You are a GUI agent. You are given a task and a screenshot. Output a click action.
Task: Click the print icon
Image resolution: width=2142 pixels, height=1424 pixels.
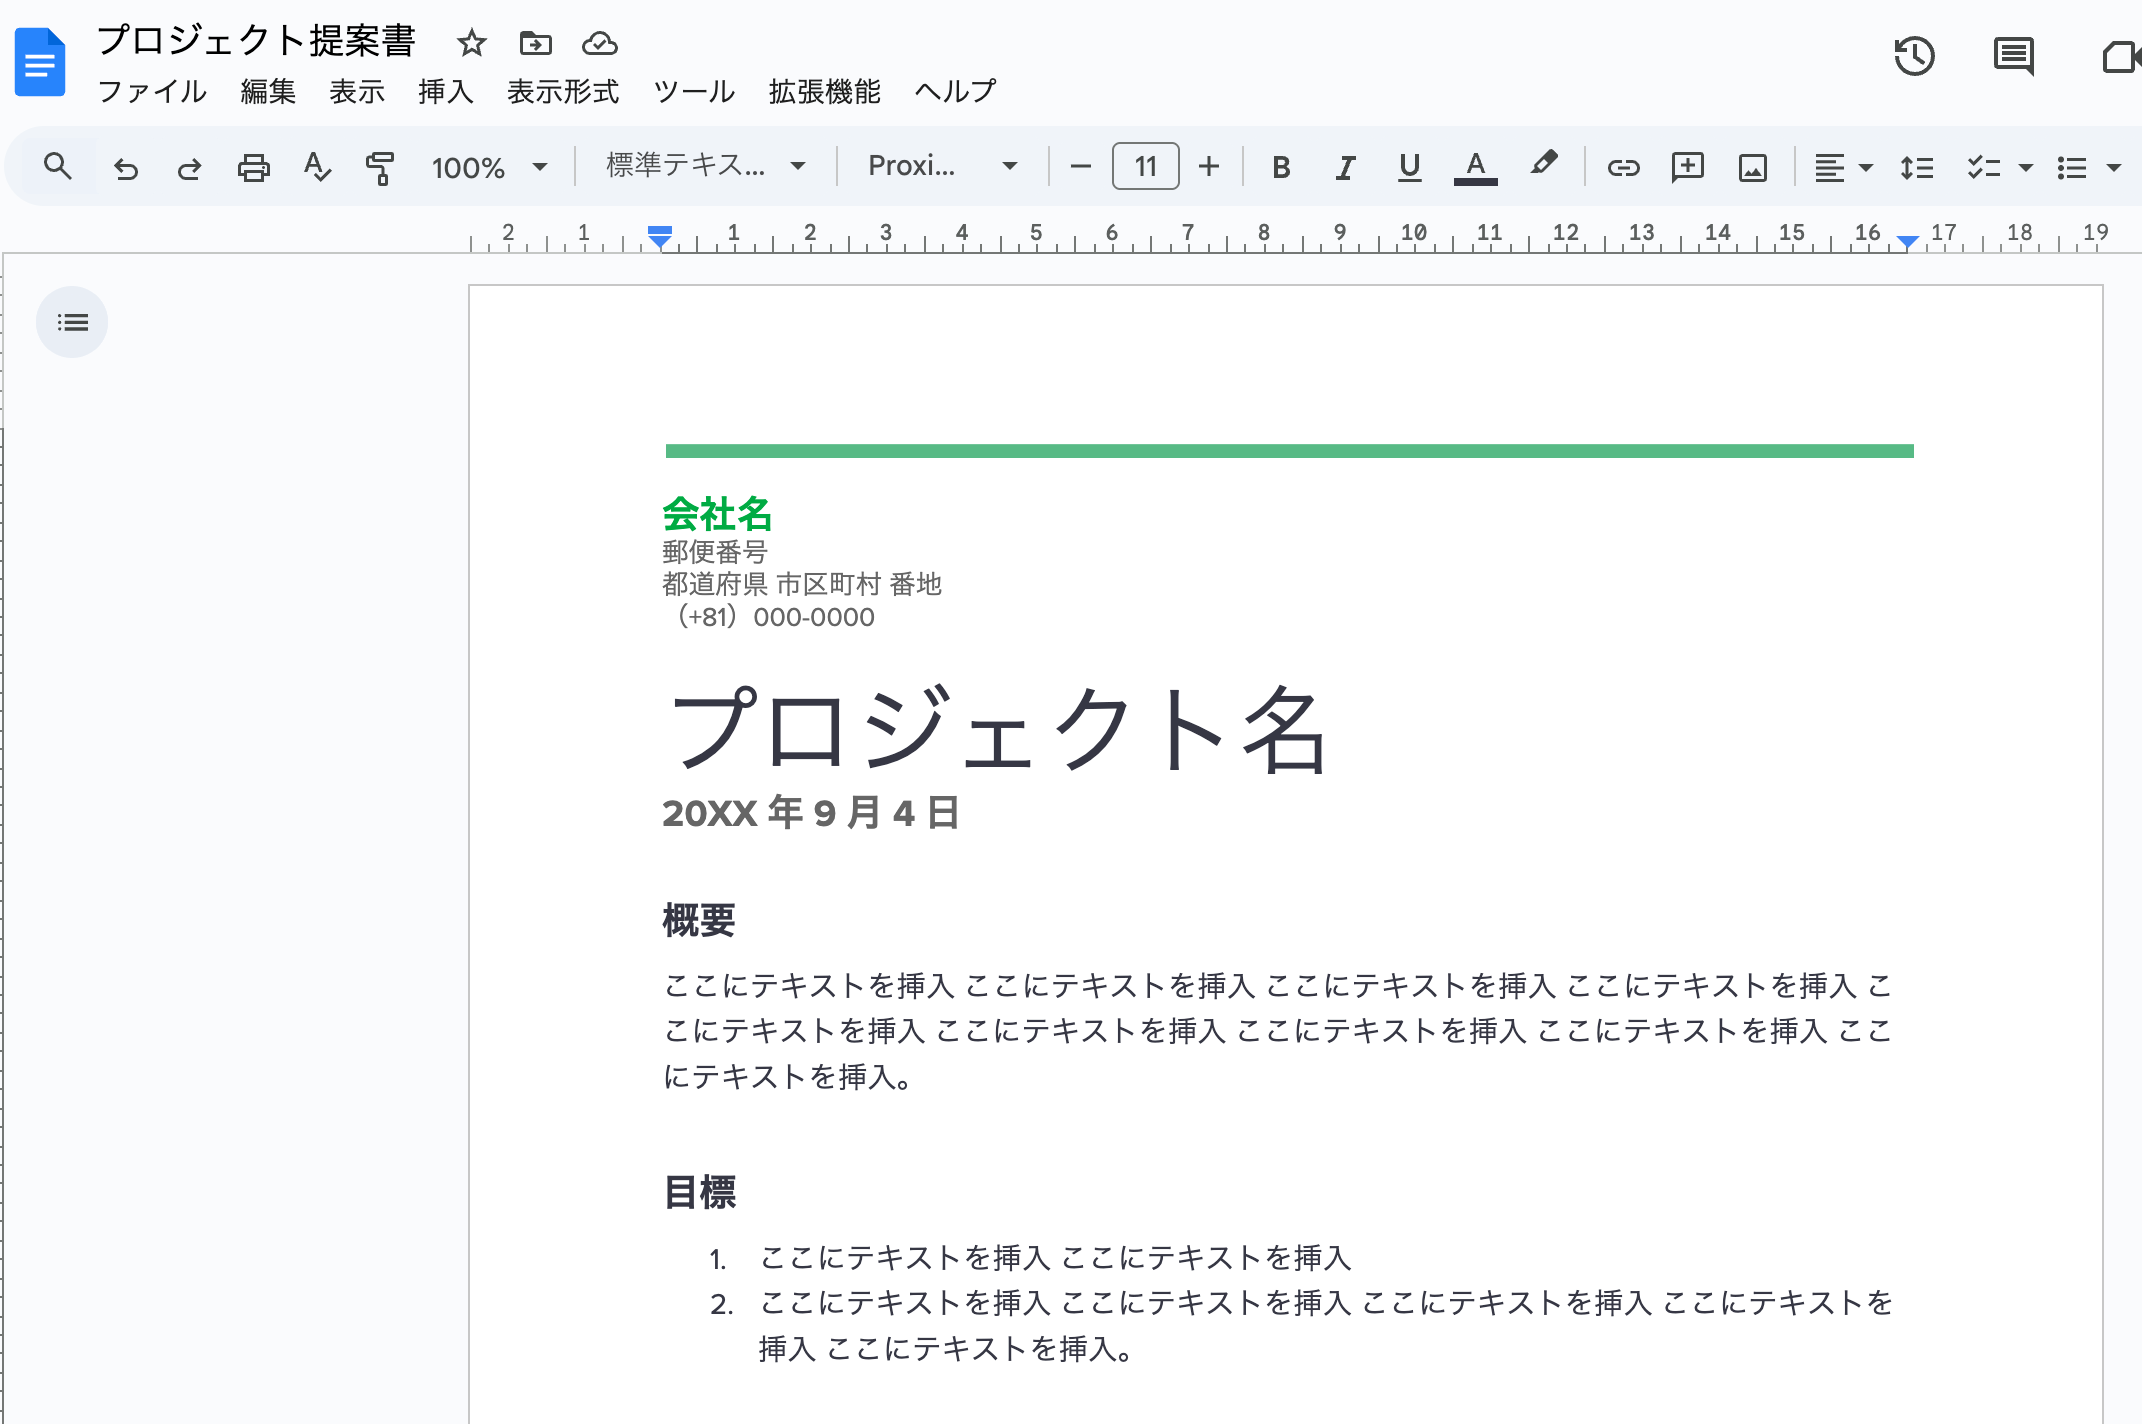[253, 167]
